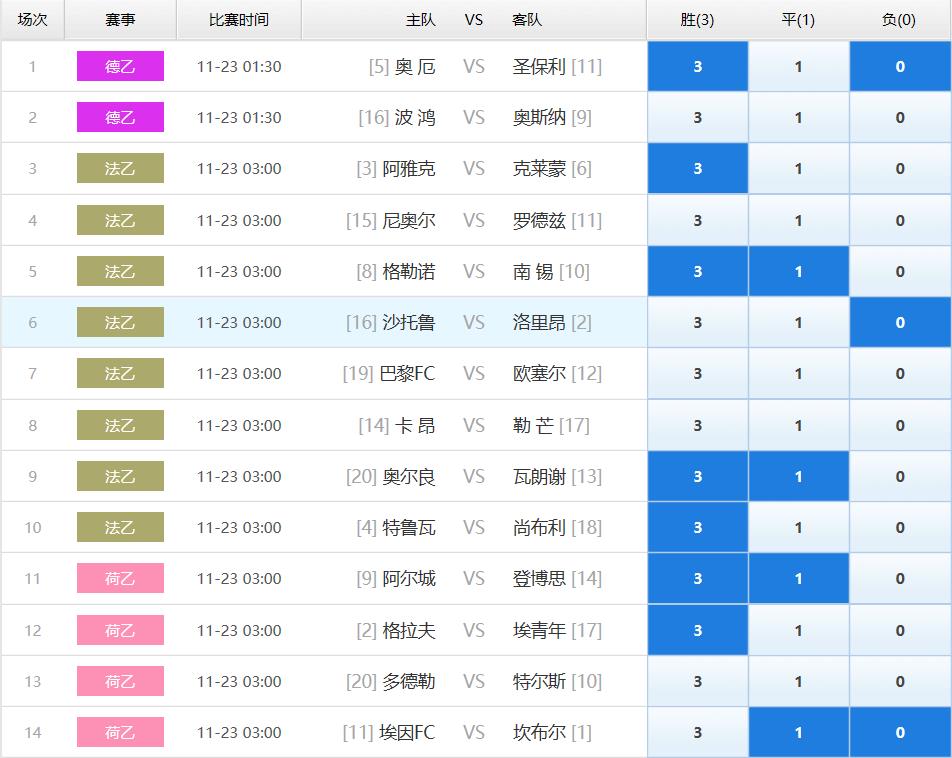Screen dimensions: 952x758
Task: Click the 法乙 league tag in row 3
Action: 120,168
